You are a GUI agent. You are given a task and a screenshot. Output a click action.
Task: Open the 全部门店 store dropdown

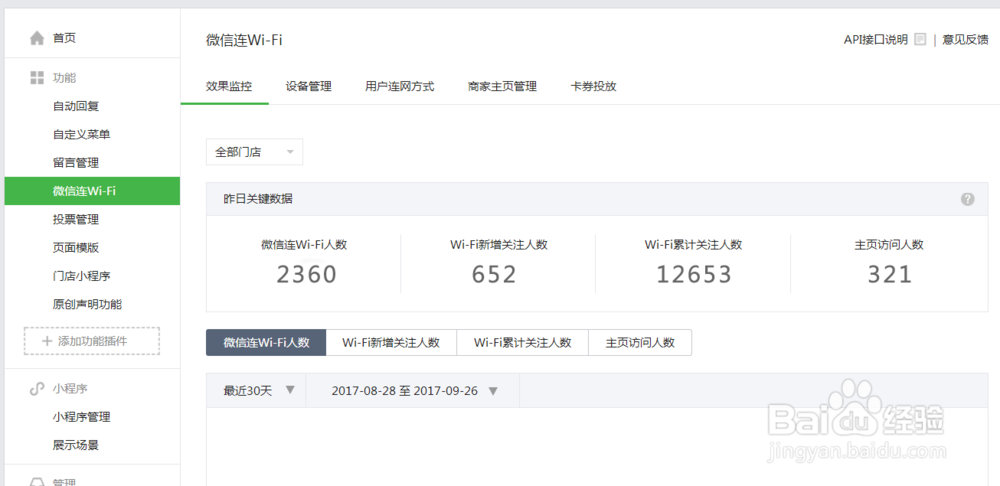pos(254,152)
